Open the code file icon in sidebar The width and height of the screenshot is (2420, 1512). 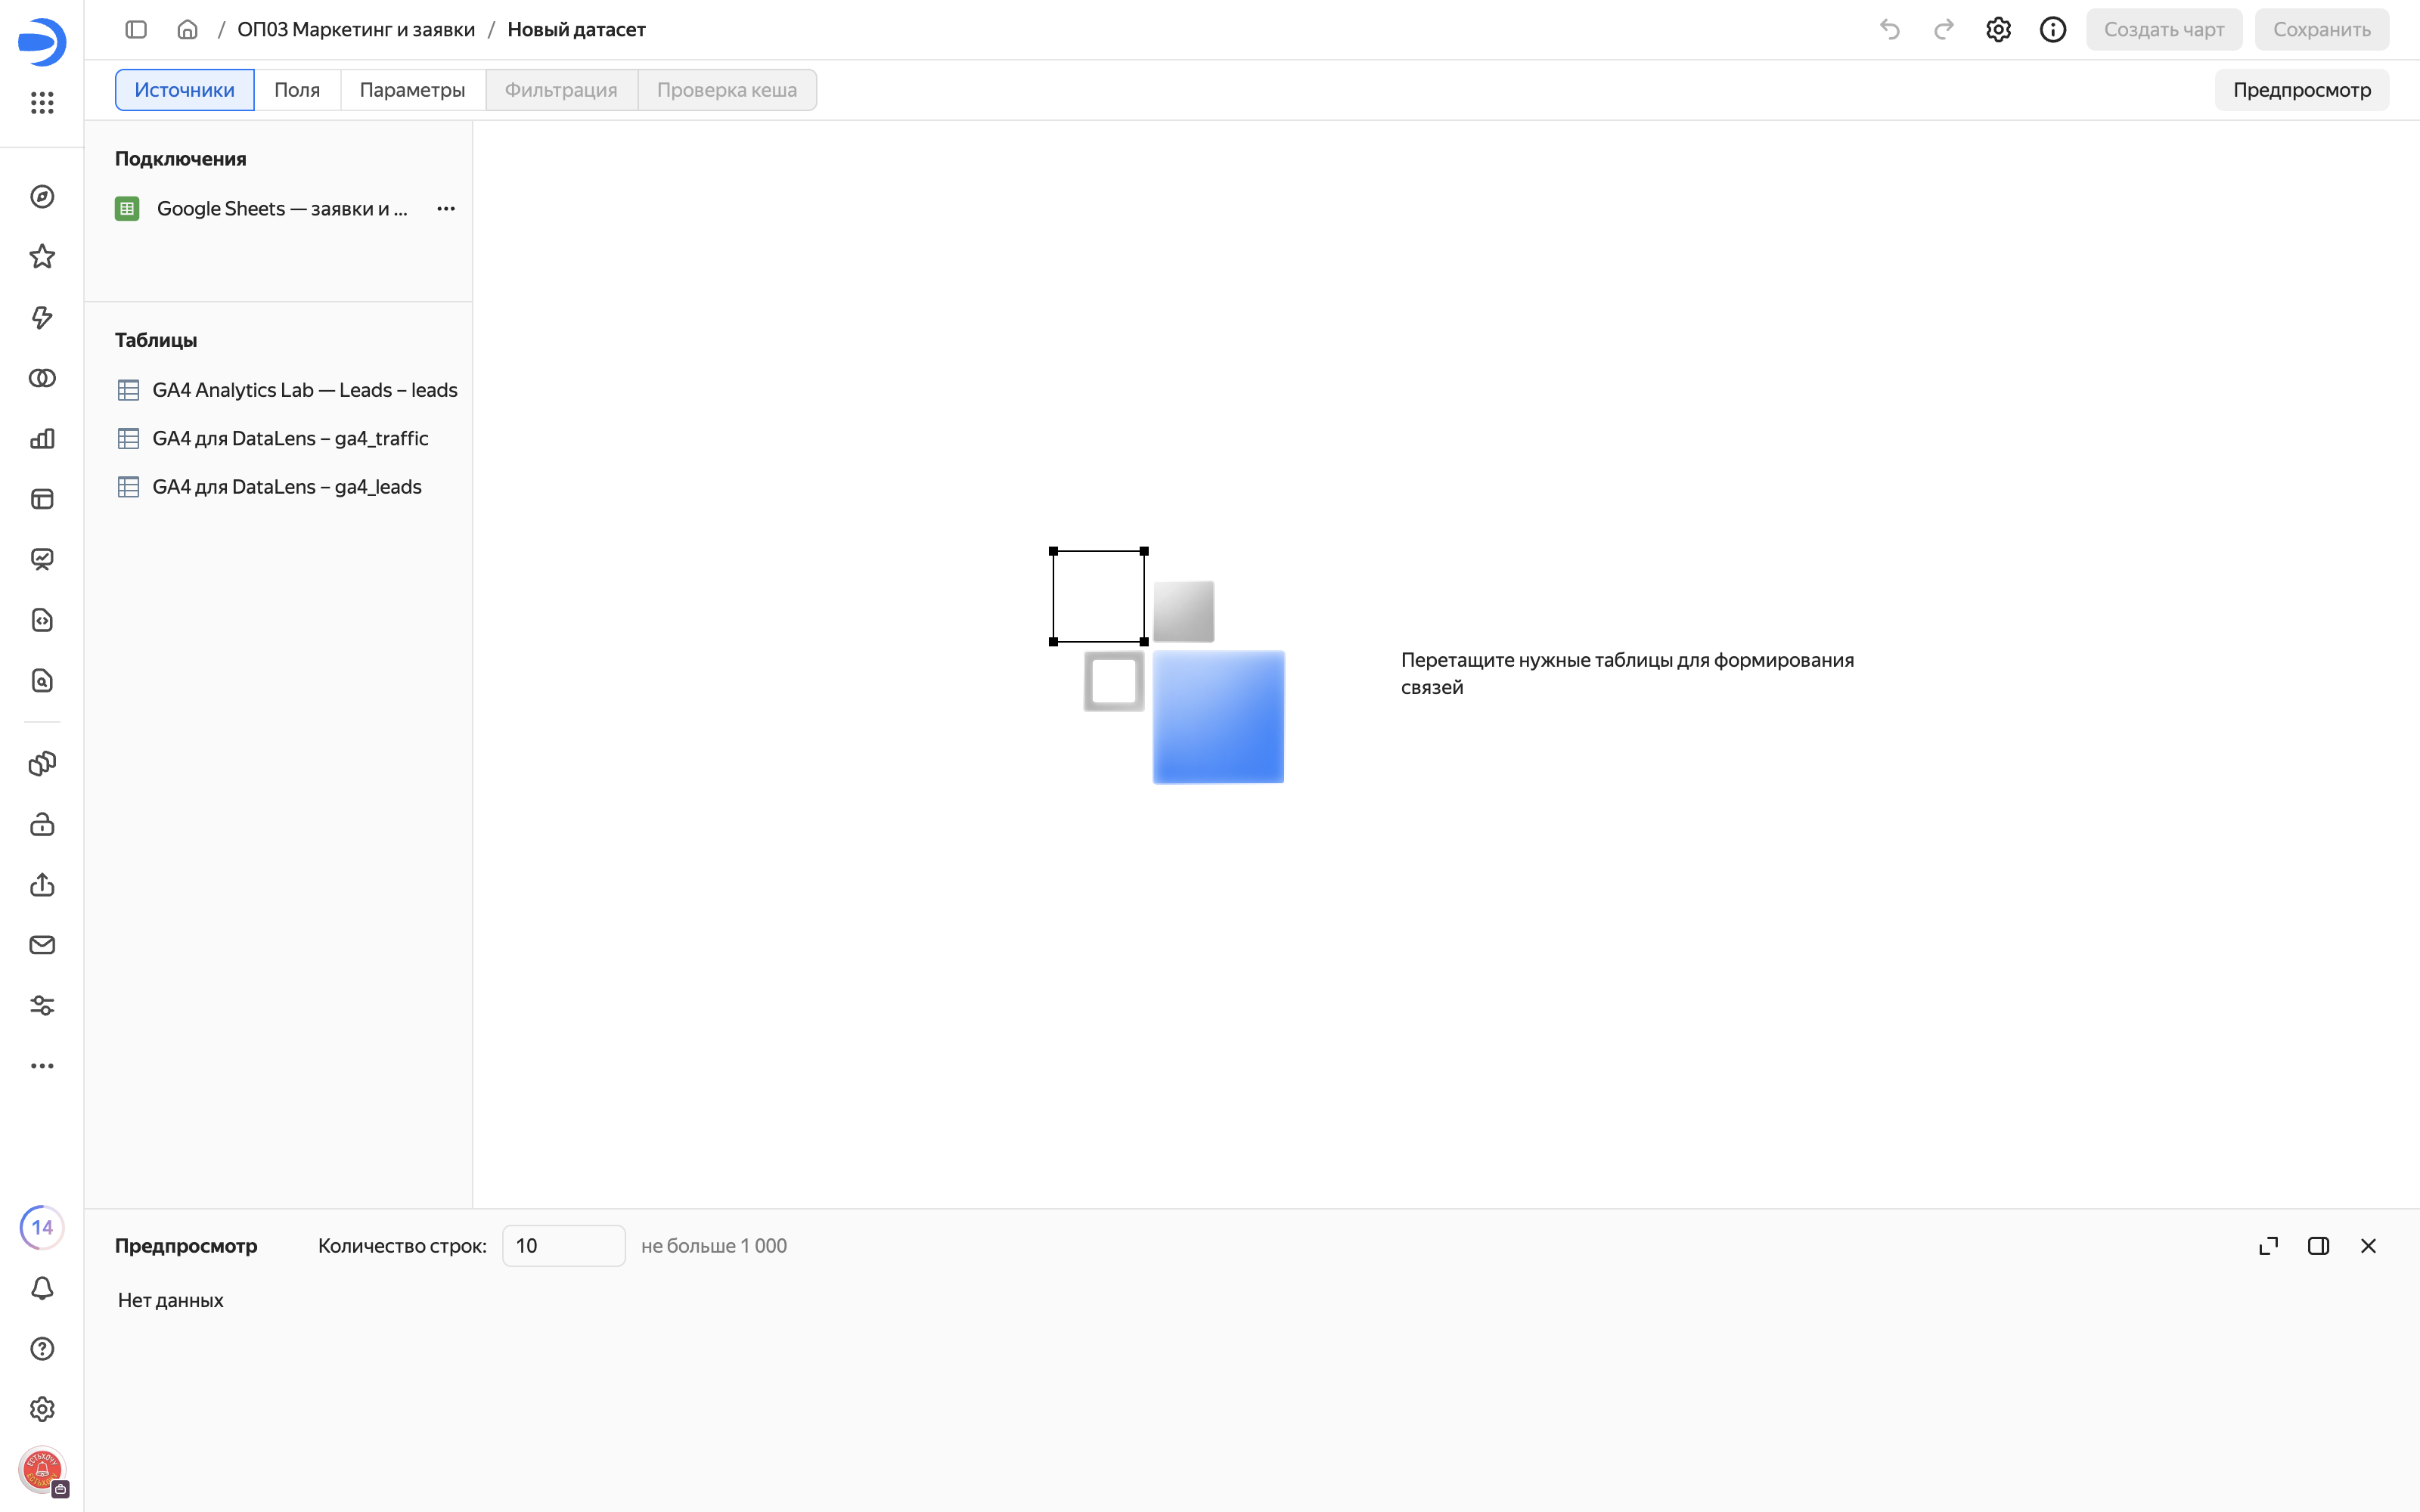[x=42, y=620]
